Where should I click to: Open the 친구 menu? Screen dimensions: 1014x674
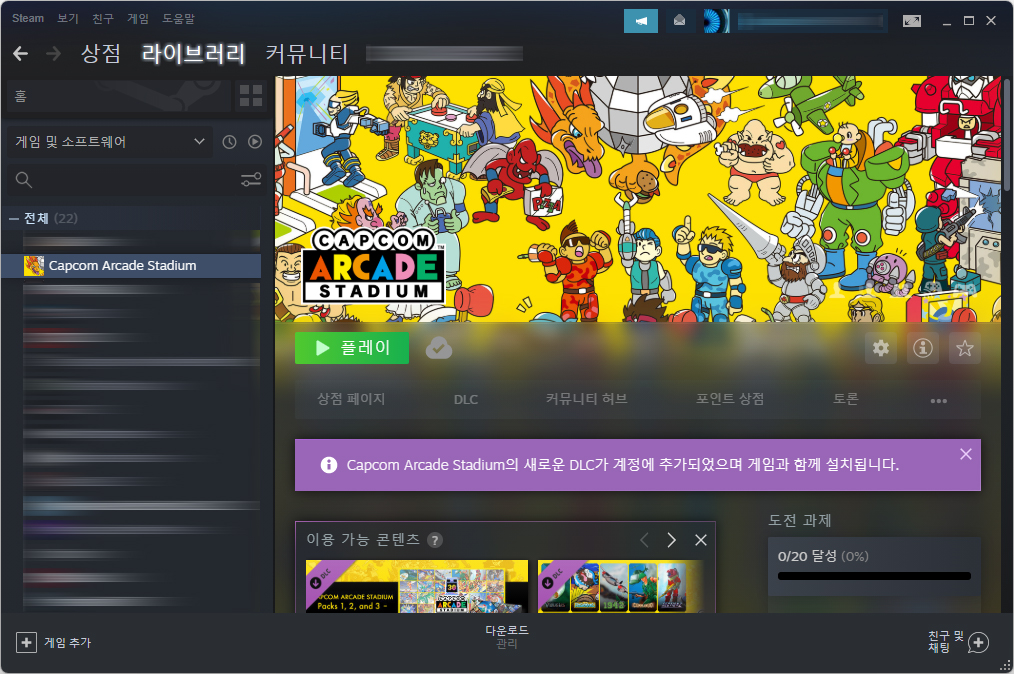[103, 18]
